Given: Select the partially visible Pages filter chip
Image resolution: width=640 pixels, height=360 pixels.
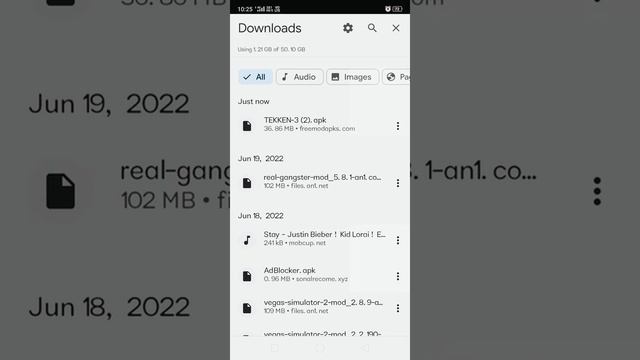Looking at the screenshot, I should point(396,77).
